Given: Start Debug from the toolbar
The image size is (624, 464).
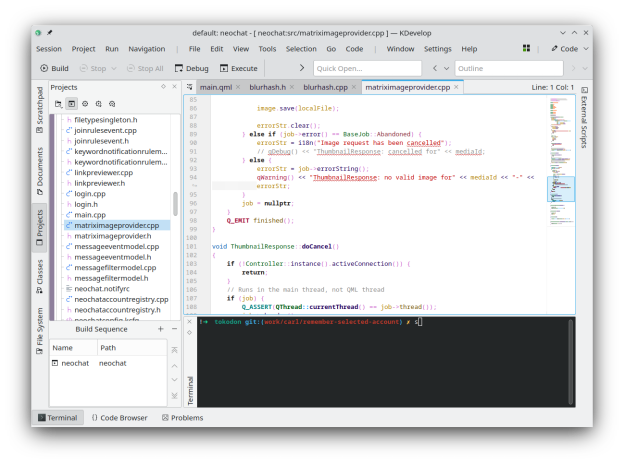Looking at the screenshot, I should (x=191, y=68).
